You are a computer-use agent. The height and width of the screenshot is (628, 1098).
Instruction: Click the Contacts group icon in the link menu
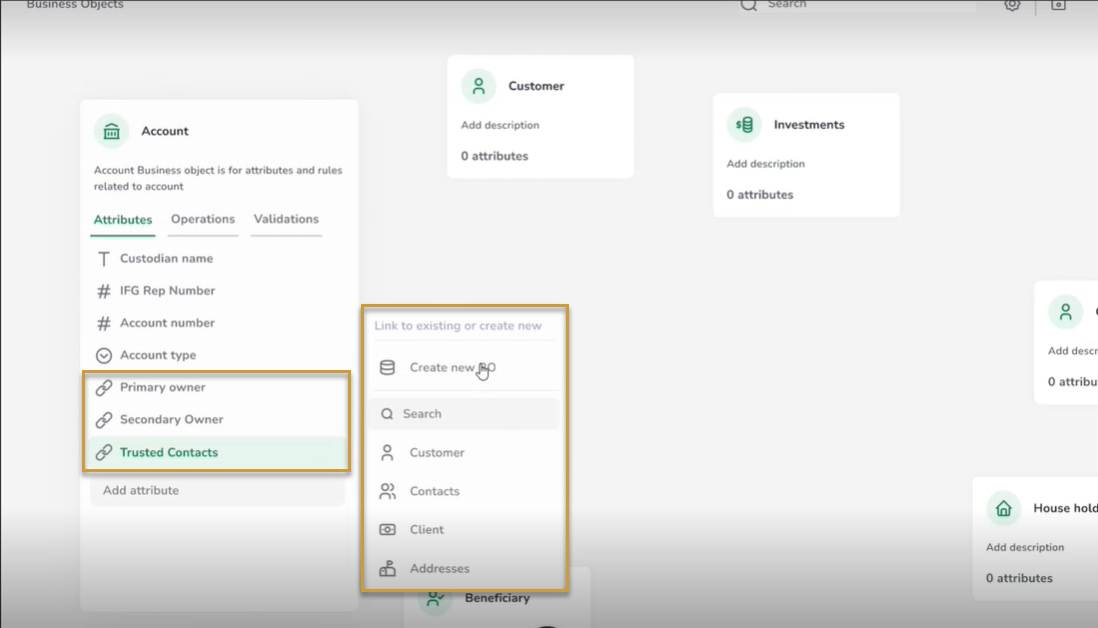pyautogui.click(x=388, y=491)
